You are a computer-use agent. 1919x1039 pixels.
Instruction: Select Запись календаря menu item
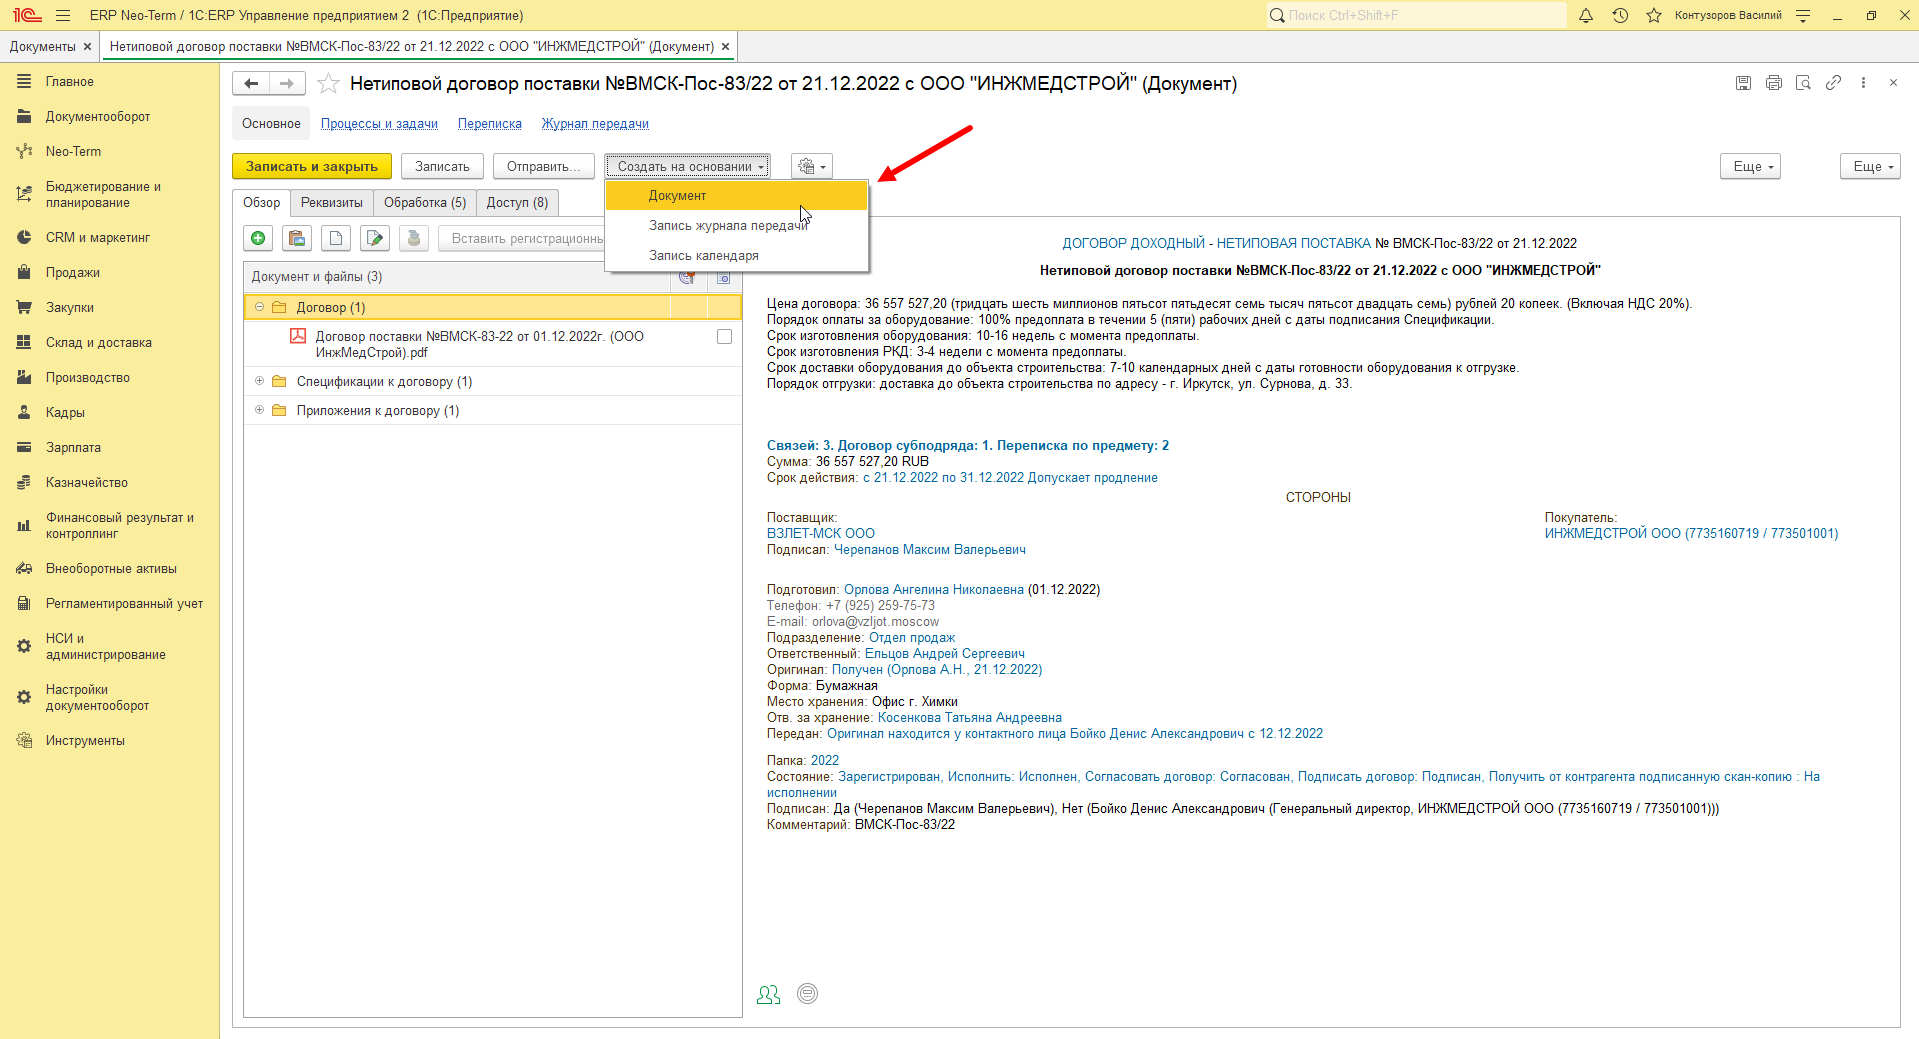click(736, 255)
